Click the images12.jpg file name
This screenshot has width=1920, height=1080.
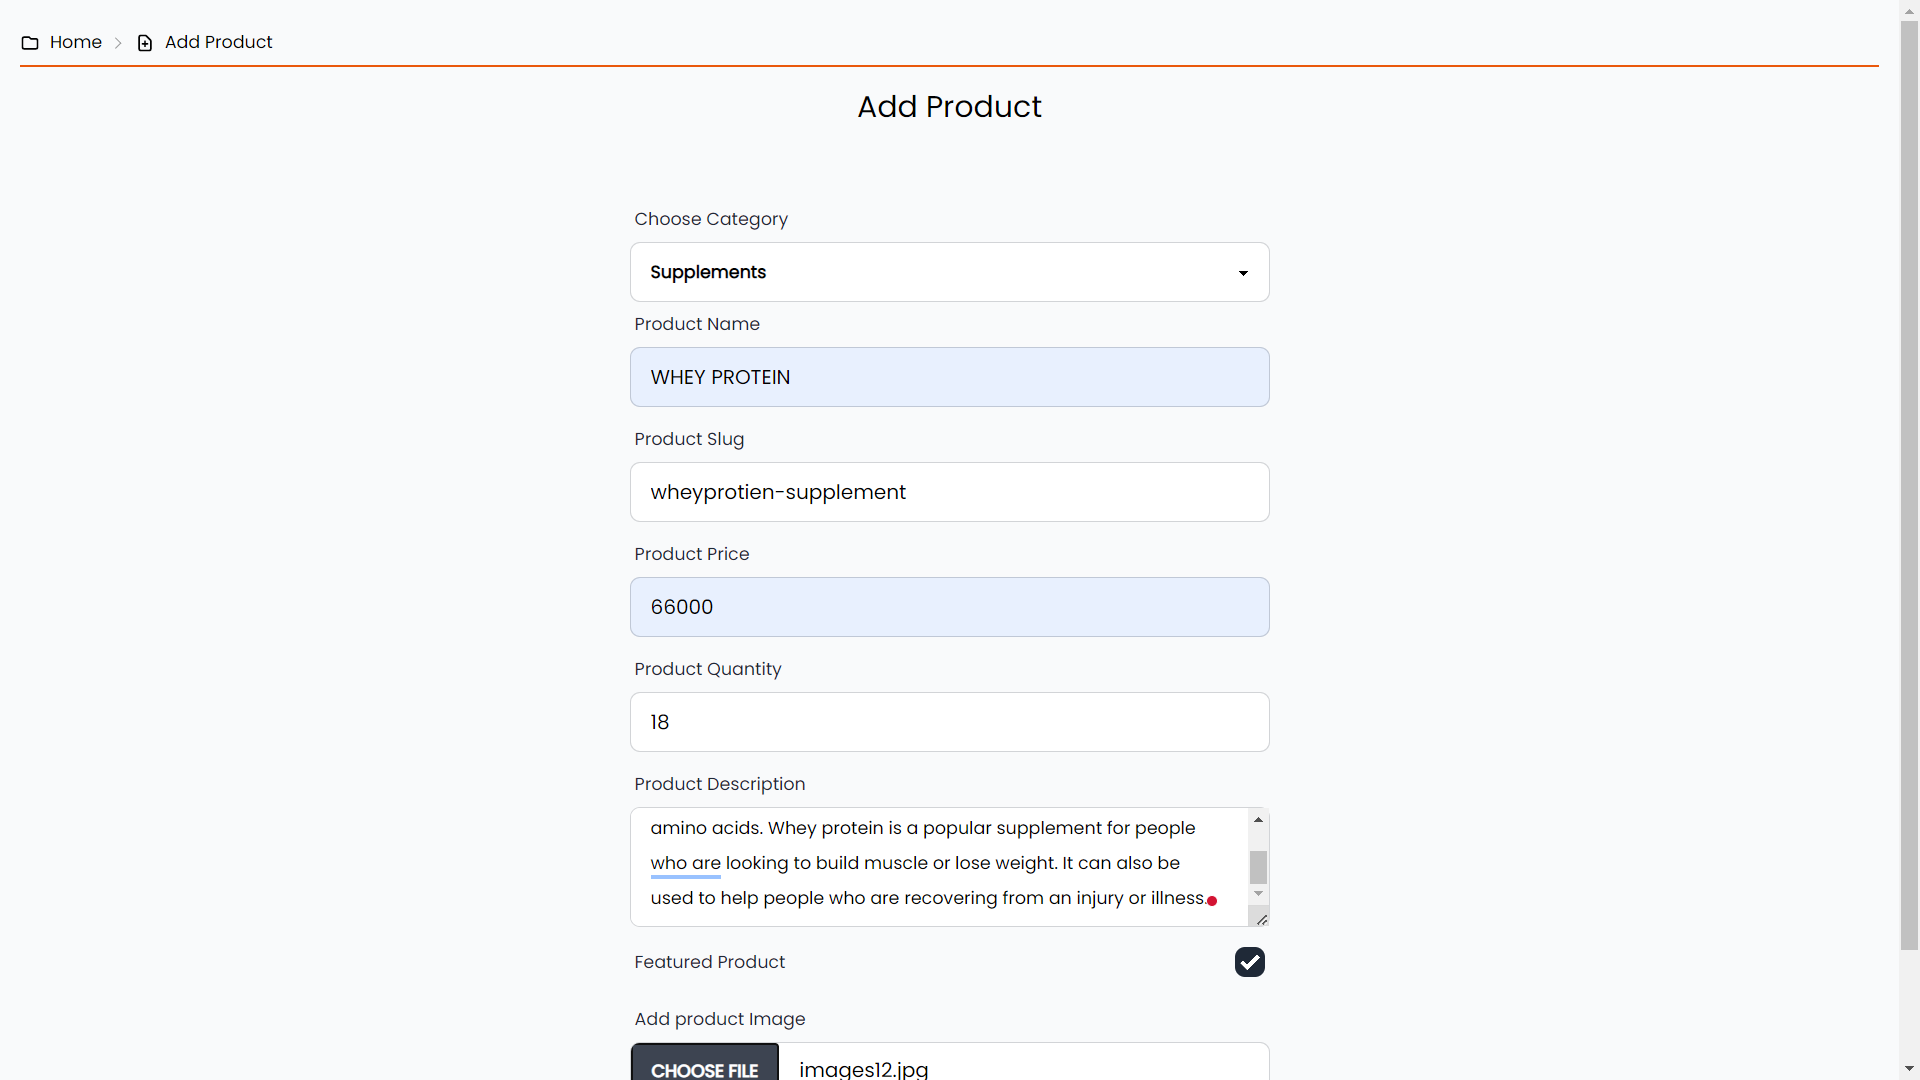[x=863, y=1069]
